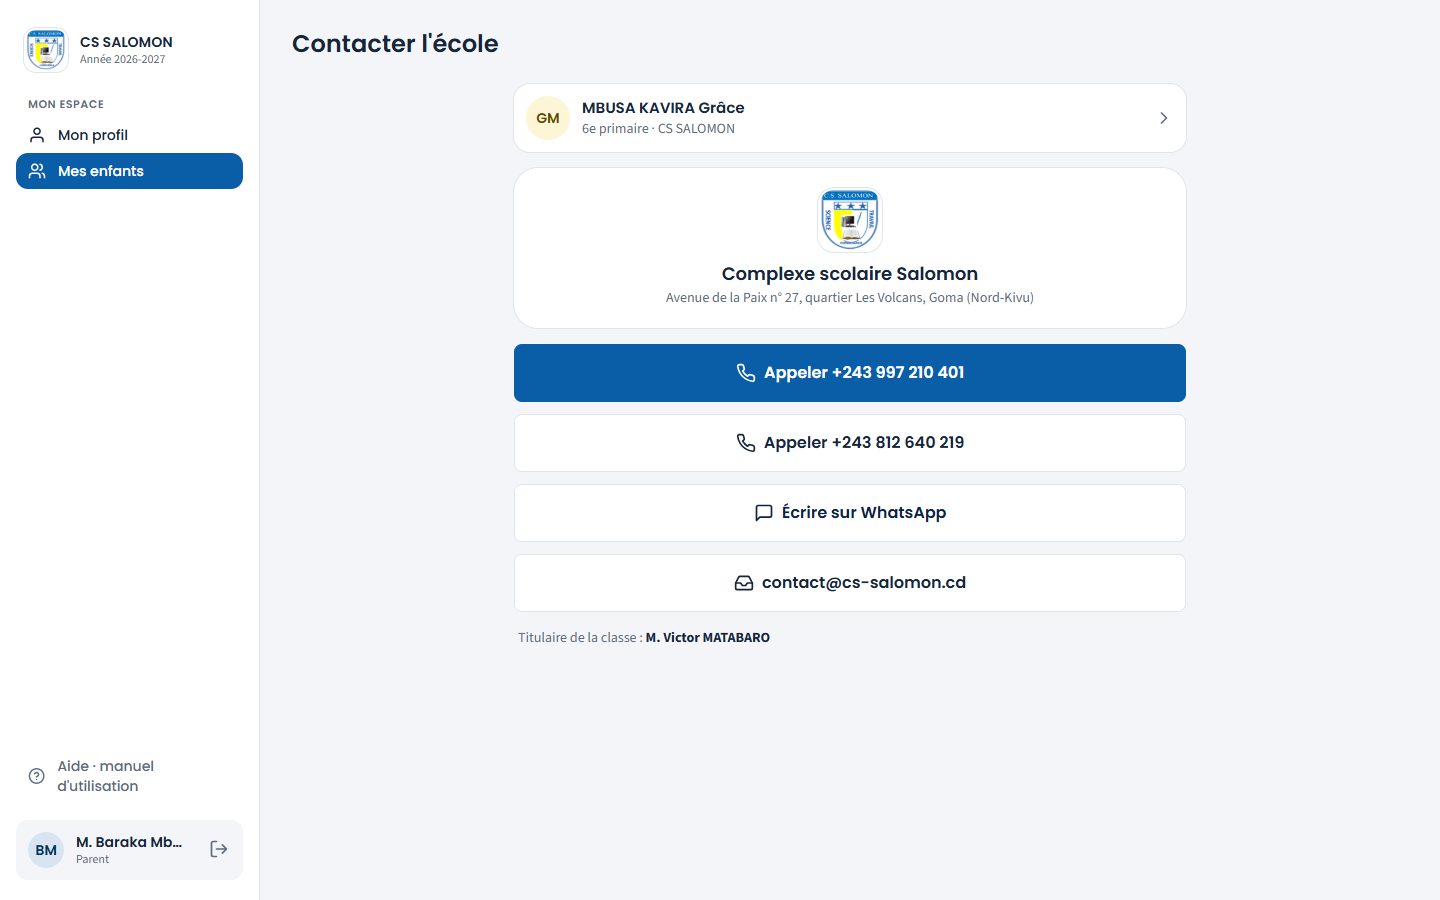Click the Mes enfants people icon

tap(37, 171)
